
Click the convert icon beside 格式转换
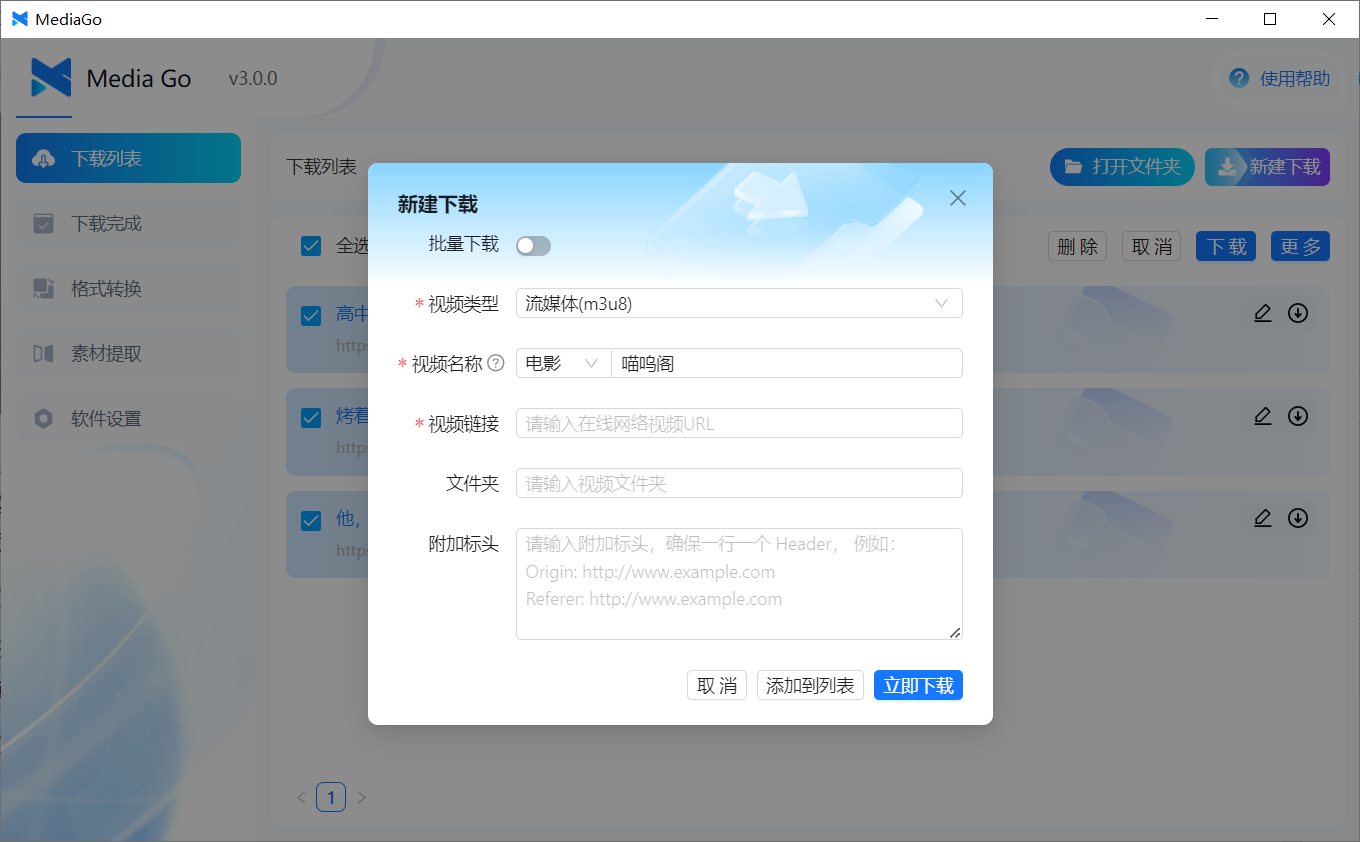click(43, 288)
